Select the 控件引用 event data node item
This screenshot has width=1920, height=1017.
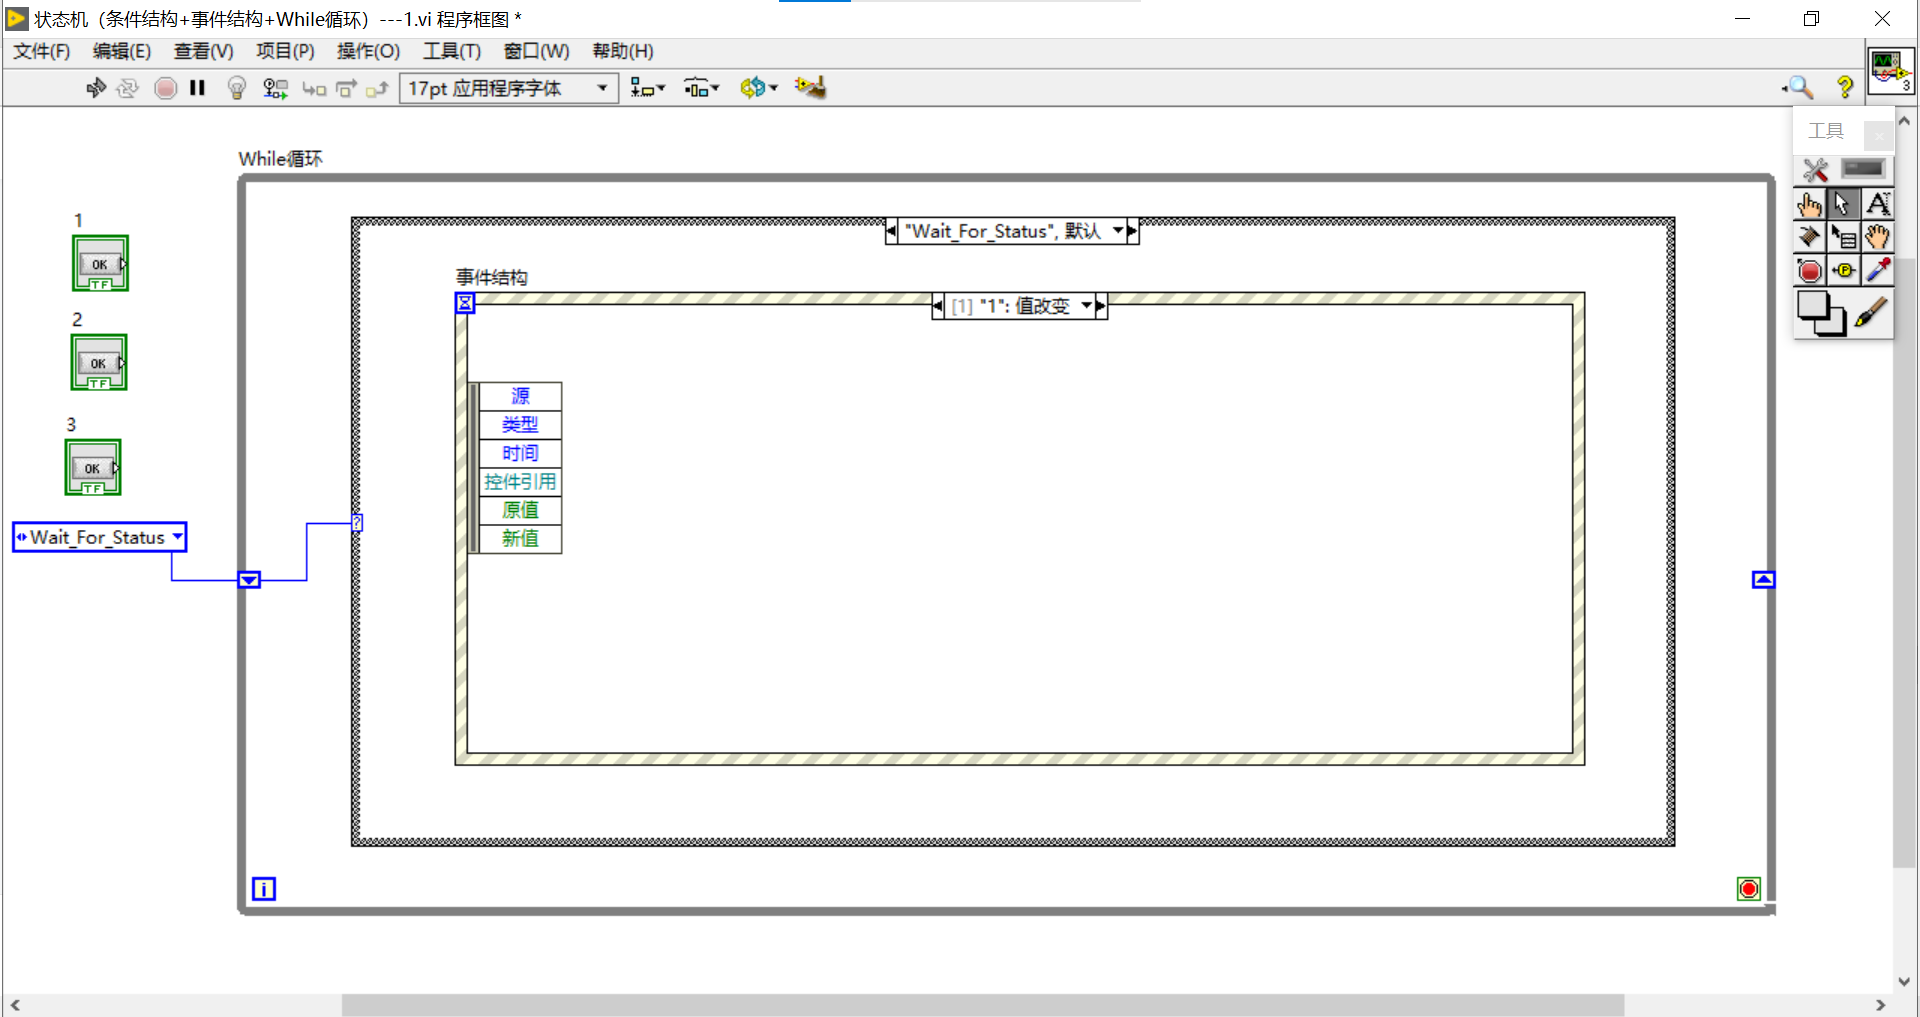pyautogui.click(x=520, y=482)
